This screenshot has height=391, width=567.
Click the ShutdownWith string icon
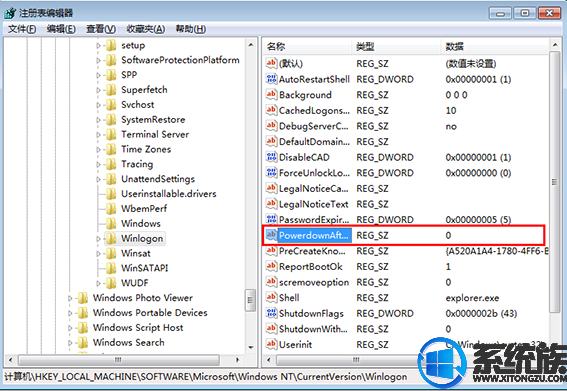click(x=271, y=328)
